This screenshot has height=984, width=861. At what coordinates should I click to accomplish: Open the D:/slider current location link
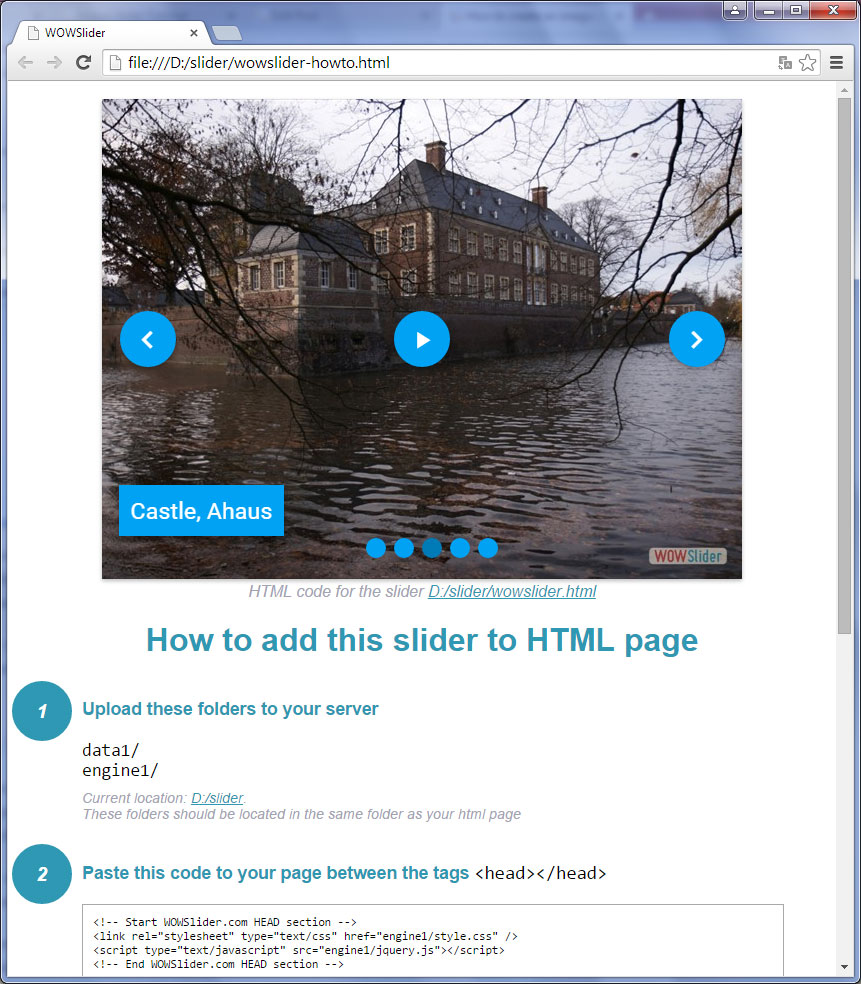217,797
